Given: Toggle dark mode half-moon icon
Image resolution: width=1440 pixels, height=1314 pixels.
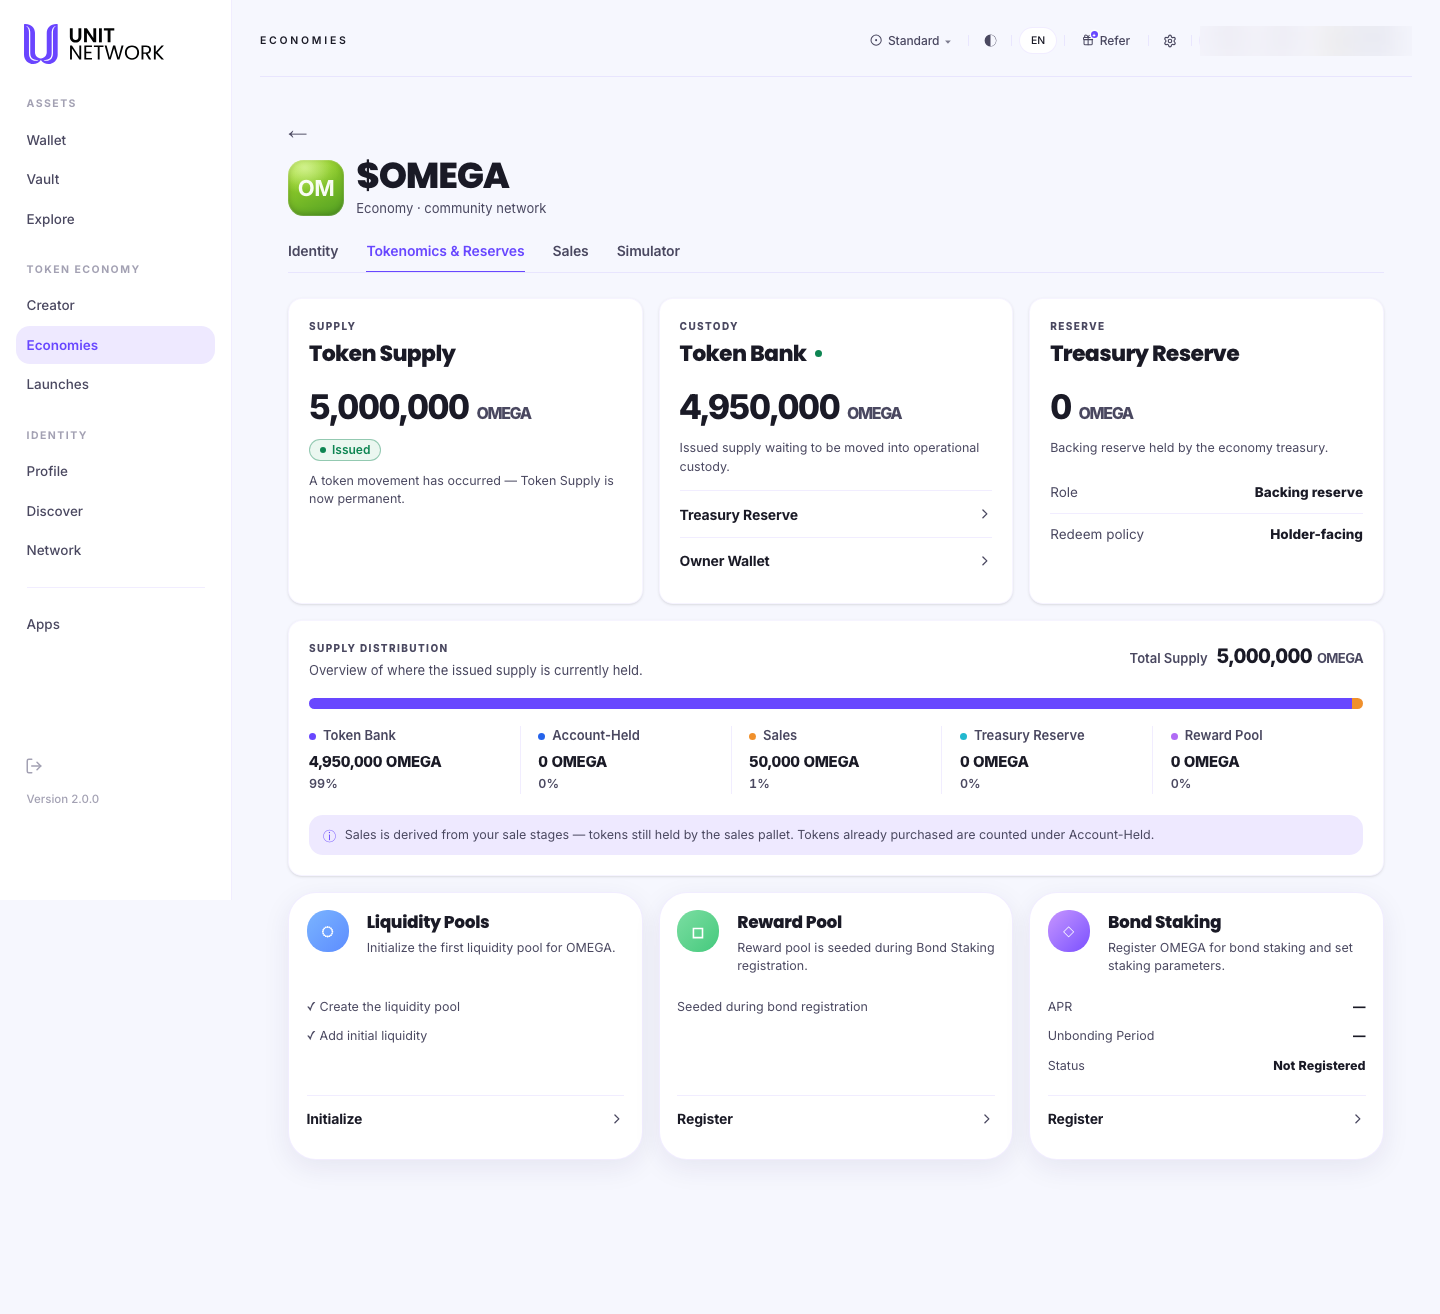Looking at the screenshot, I should [990, 41].
